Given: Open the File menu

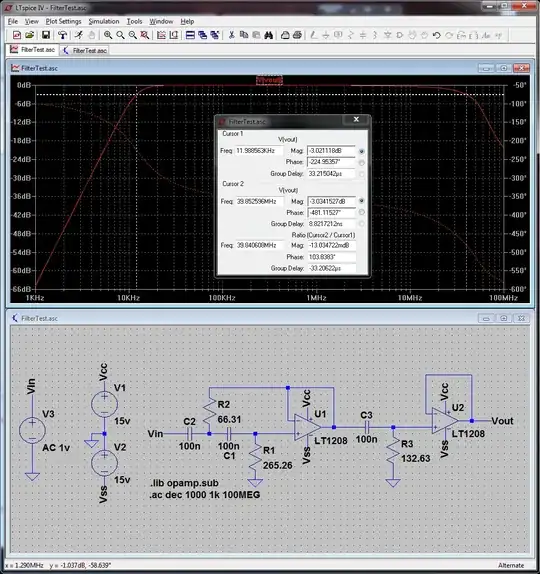Looking at the screenshot, I should point(13,21).
